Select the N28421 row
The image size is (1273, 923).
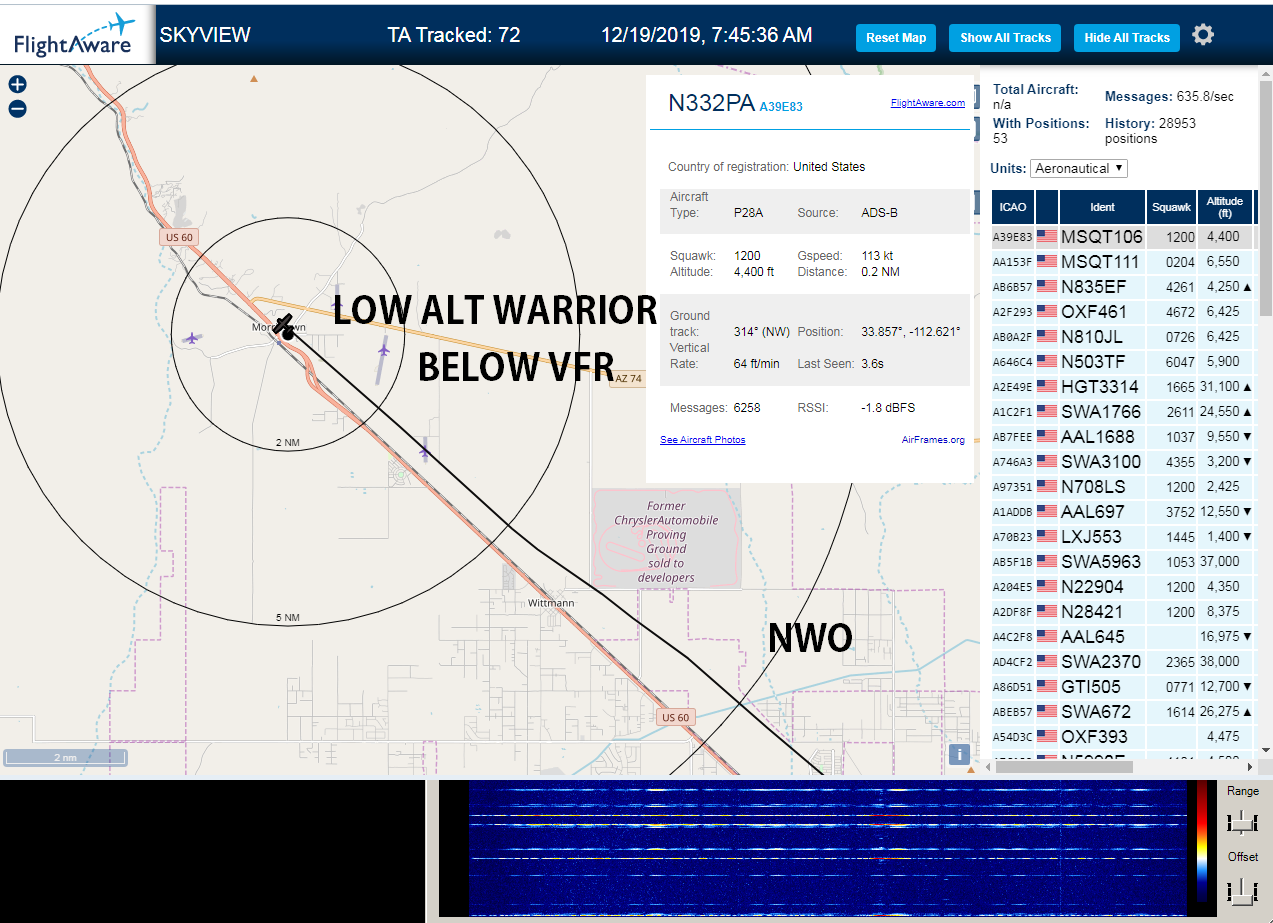click(1122, 612)
